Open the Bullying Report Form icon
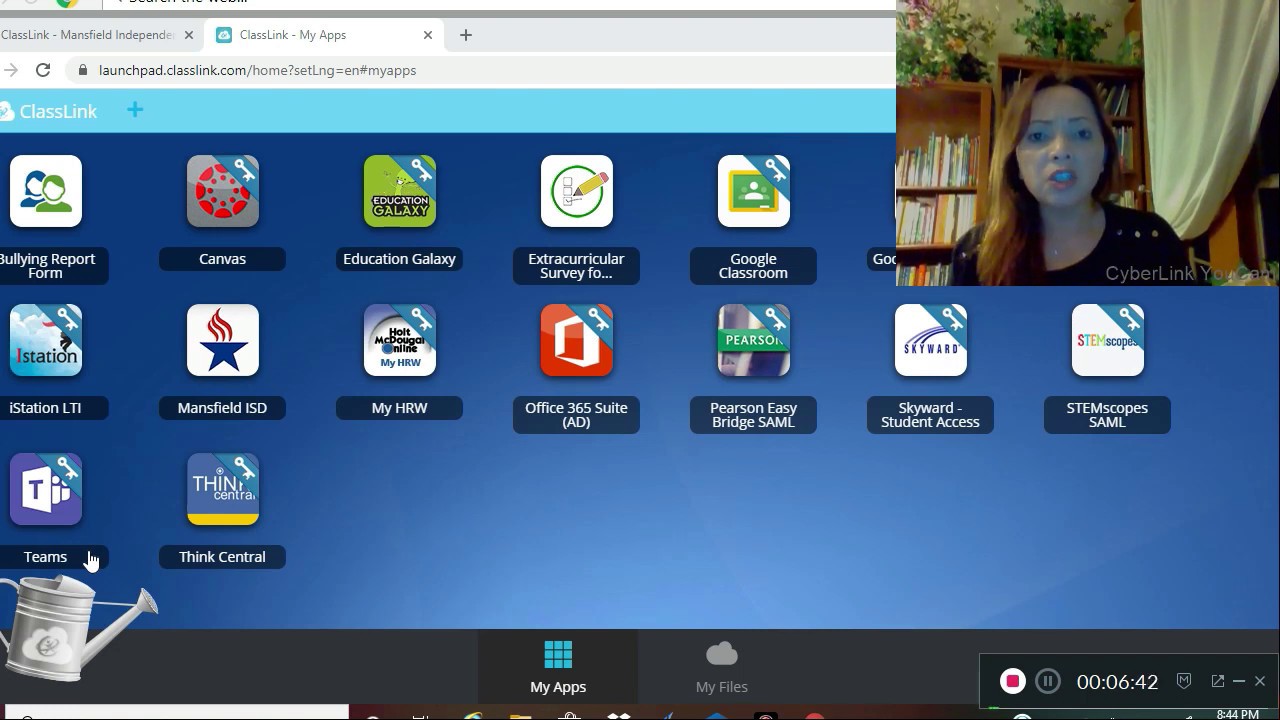The height and width of the screenshot is (720, 1280). pos(45,191)
